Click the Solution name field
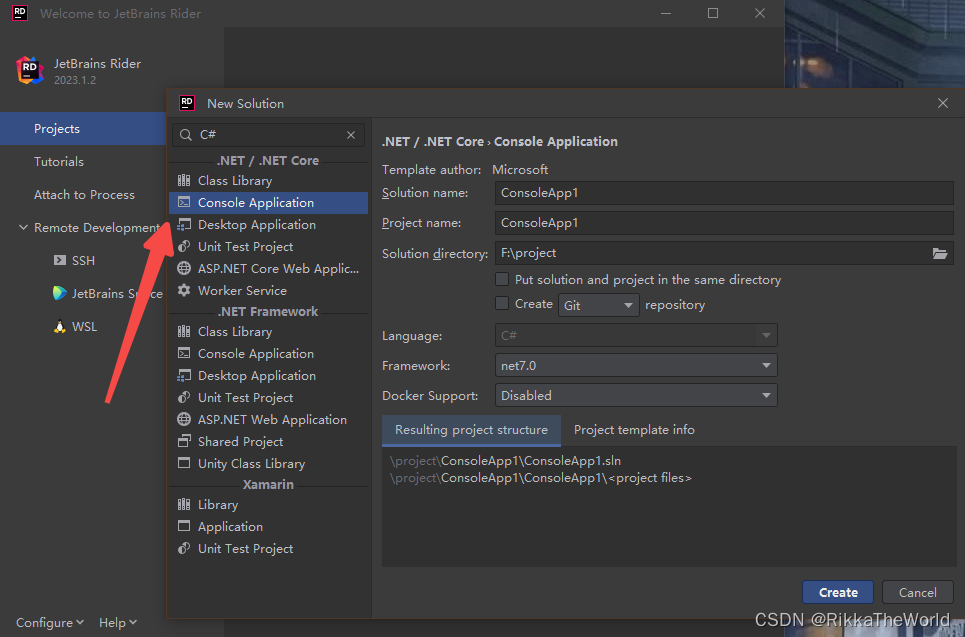The height and width of the screenshot is (637, 965). pyautogui.click(x=724, y=193)
